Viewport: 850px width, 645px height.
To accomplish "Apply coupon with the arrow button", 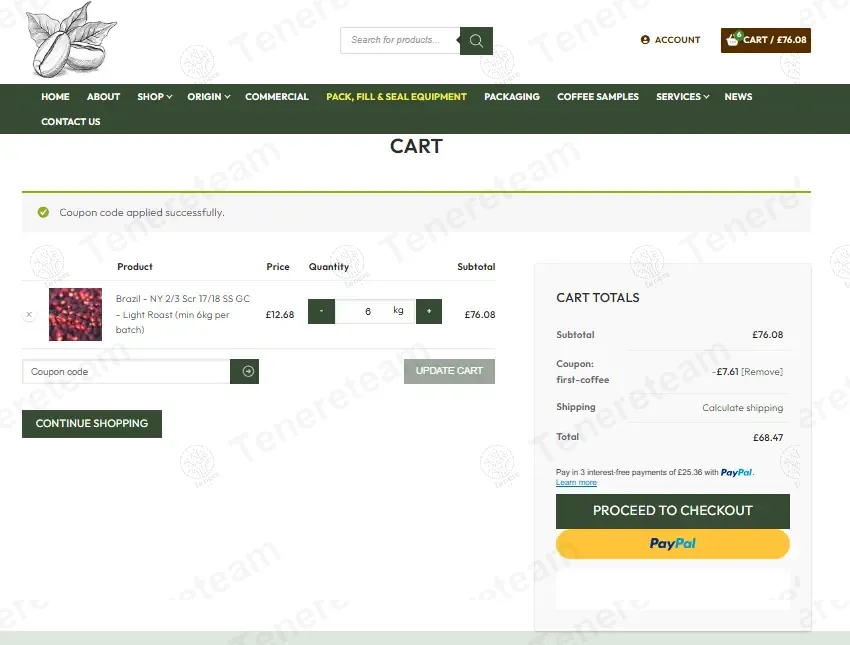I will 245,371.
